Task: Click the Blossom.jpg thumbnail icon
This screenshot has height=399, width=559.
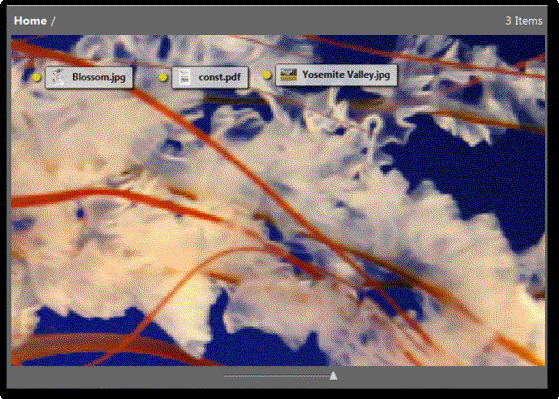Action: [x=58, y=77]
